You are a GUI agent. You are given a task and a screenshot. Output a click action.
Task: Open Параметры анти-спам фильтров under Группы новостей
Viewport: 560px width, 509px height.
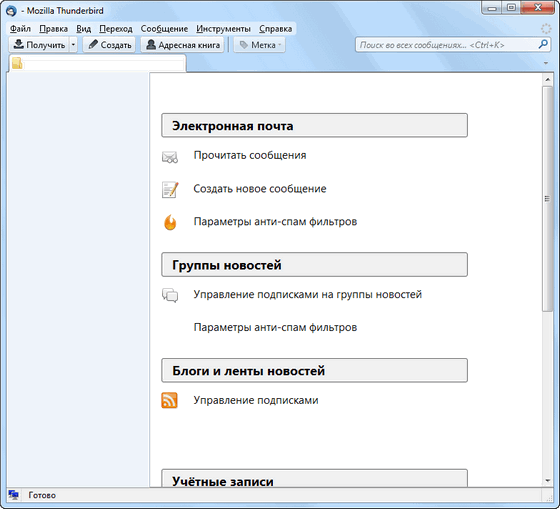tap(275, 327)
